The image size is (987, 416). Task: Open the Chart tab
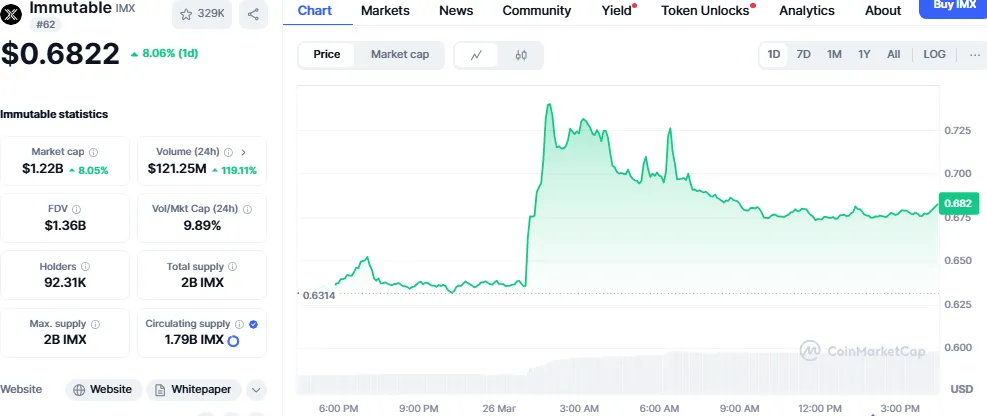coord(315,11)
